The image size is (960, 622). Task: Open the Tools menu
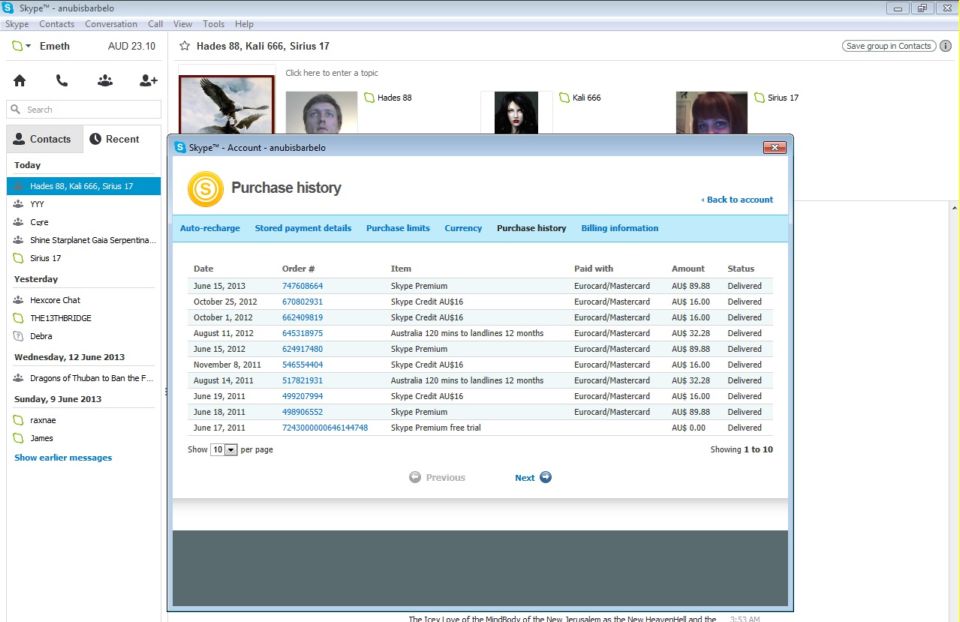pos(214,24)
